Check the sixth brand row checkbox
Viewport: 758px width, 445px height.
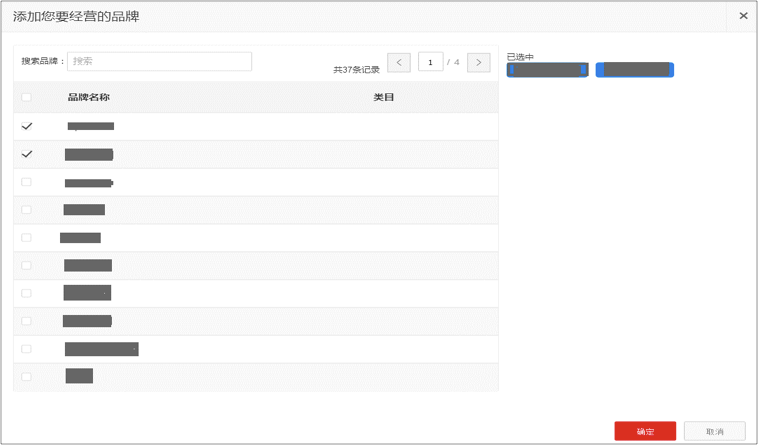27,266
